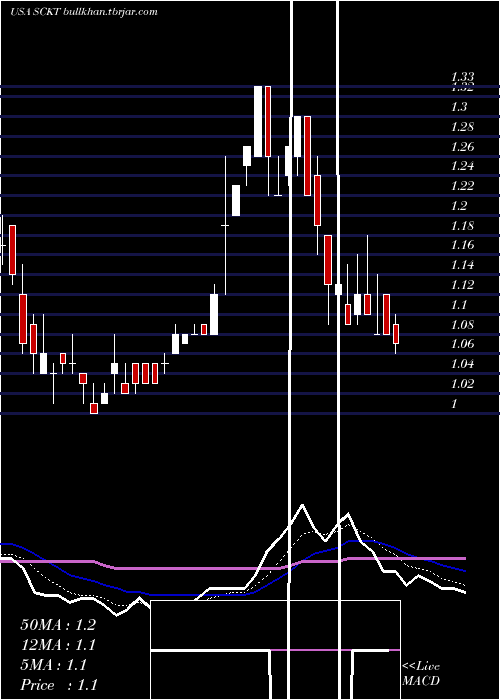Click the 1.04 price axis label
Image resolution: width=500 pixels, height=700 pixels.
tap(462, 363)
